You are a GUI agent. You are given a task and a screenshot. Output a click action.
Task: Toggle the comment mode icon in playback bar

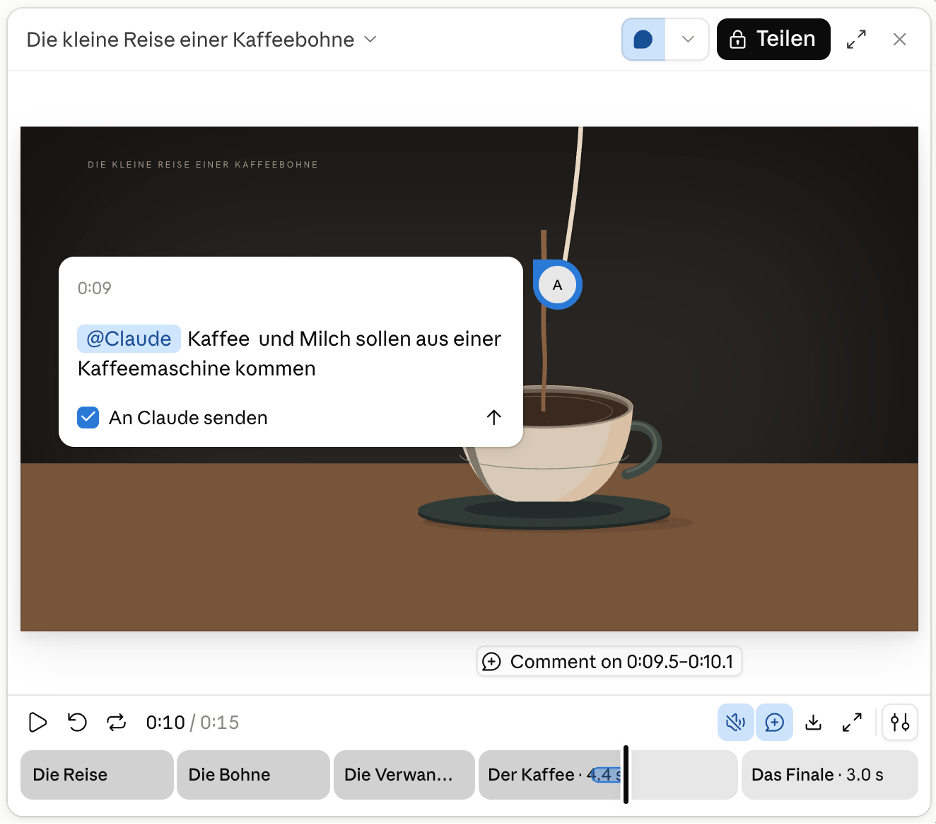click(x=774, y=722)
